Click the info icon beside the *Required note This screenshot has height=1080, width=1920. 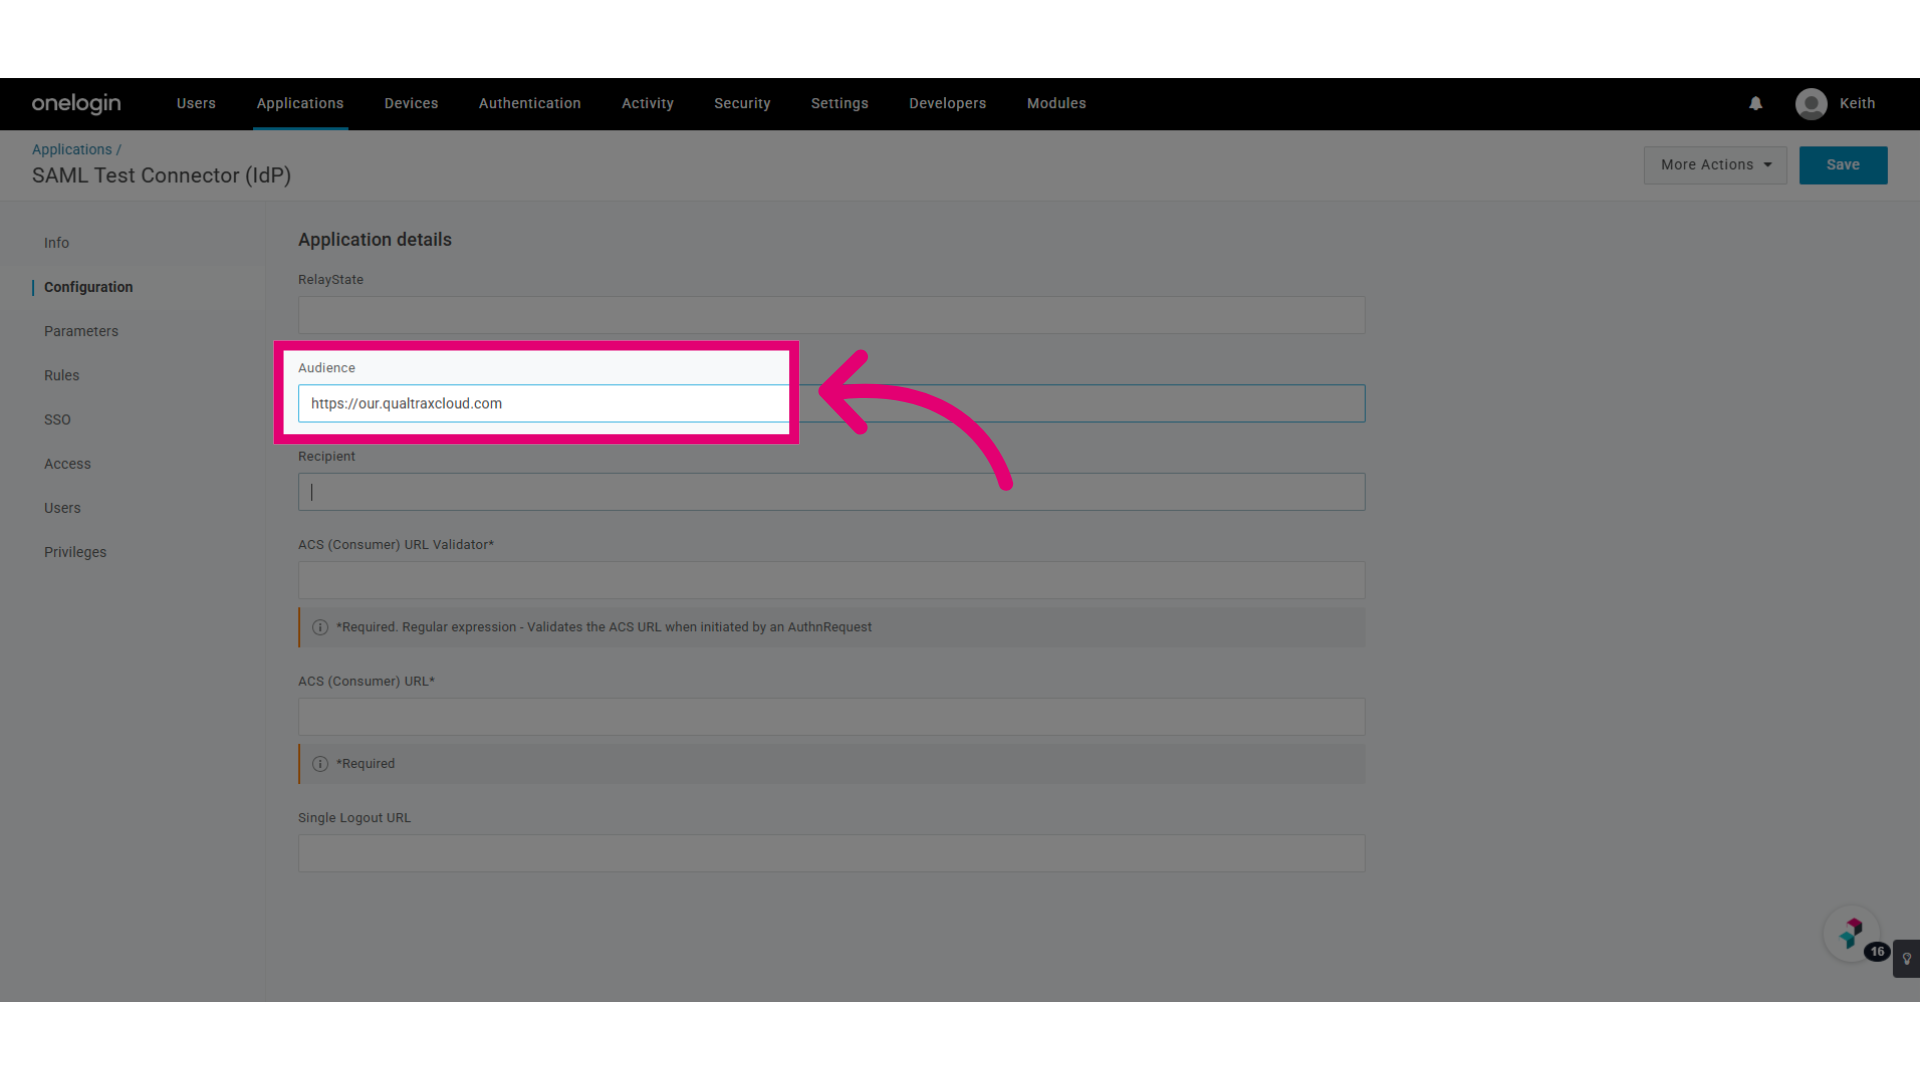click(320, 764)
